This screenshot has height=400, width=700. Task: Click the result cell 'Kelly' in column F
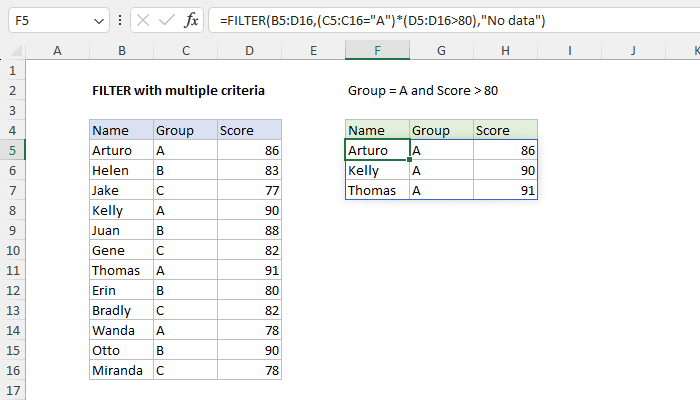point(377,170)
